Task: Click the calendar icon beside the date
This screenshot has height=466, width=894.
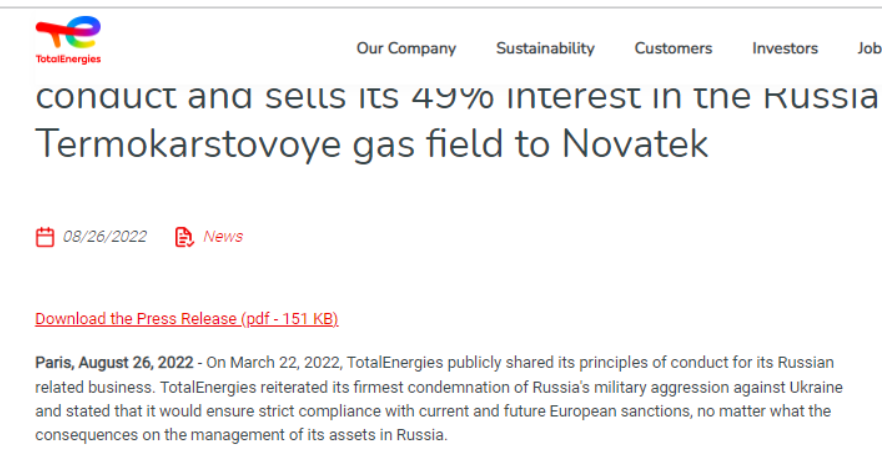Action: click(x=45, y=237)
